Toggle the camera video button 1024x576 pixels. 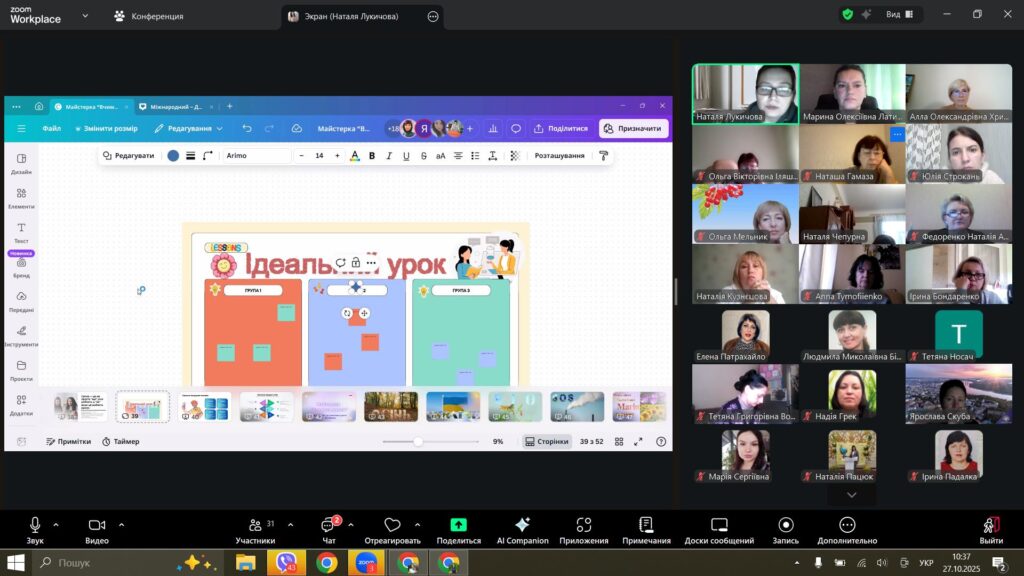tap(96, 525)
